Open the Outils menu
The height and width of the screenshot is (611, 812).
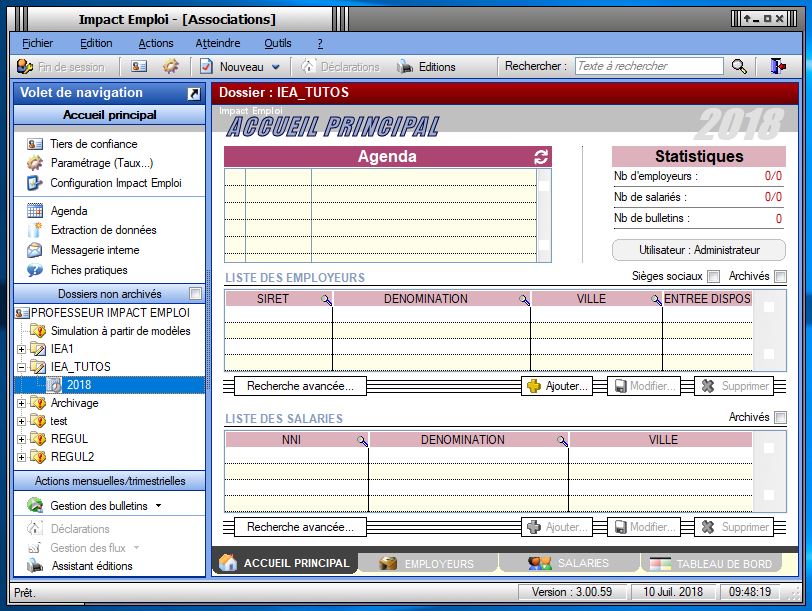[278, 43]
